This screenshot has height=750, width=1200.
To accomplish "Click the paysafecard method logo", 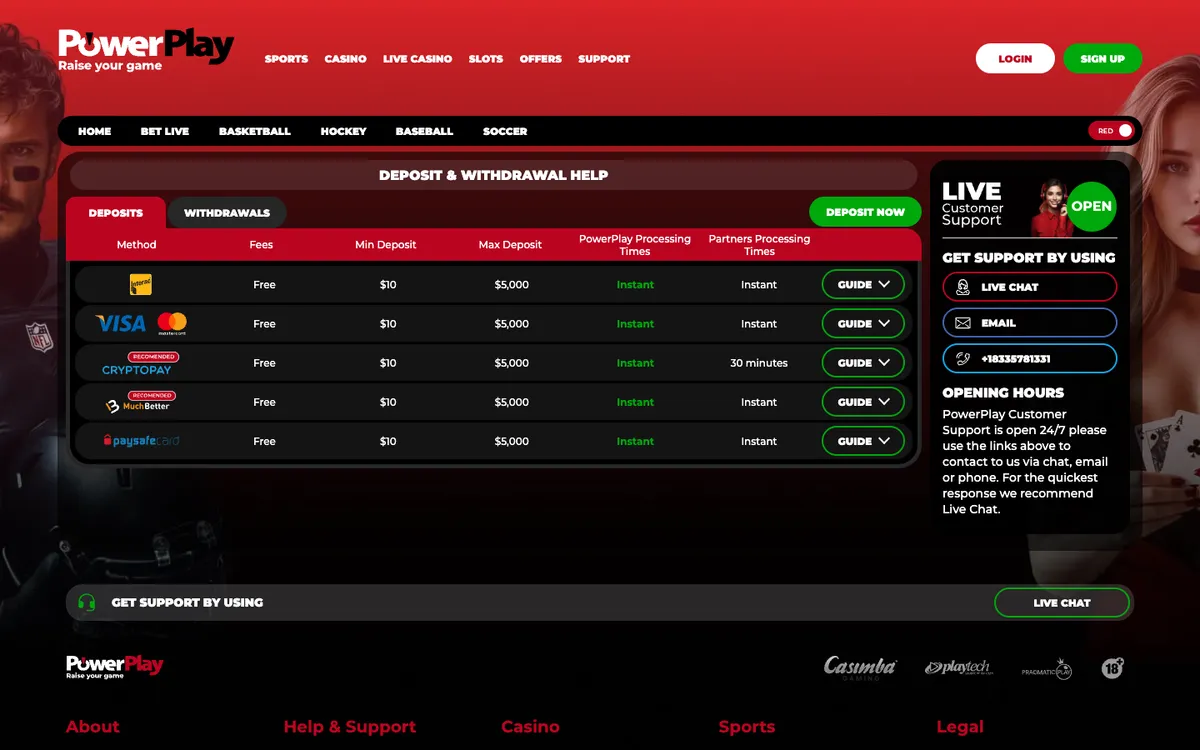I will [141, 441].
